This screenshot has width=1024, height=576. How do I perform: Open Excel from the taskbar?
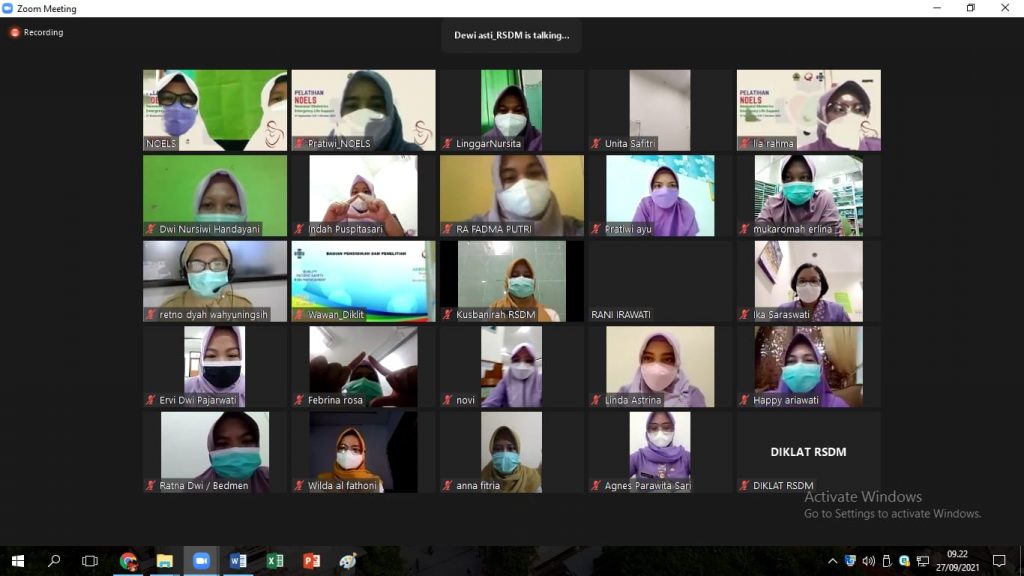coord(275,561)
